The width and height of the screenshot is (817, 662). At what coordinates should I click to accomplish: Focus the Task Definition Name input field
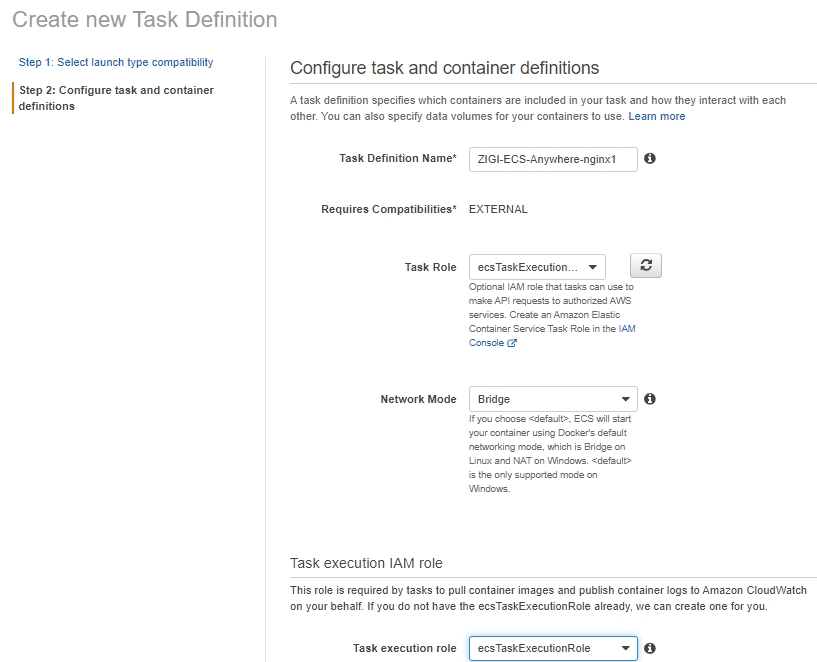tap(553, 159)
